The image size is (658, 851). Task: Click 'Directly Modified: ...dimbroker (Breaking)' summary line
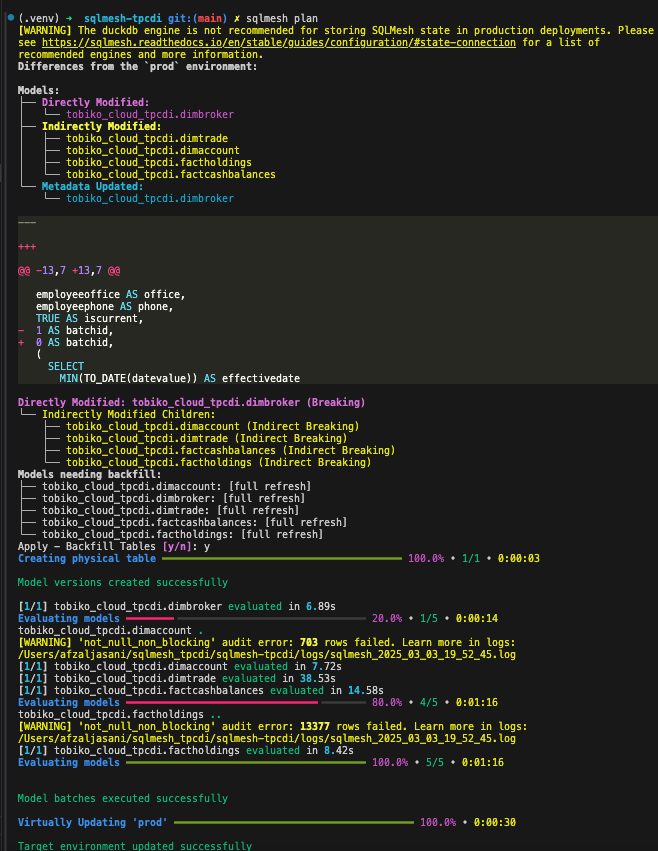click(192, 402)
